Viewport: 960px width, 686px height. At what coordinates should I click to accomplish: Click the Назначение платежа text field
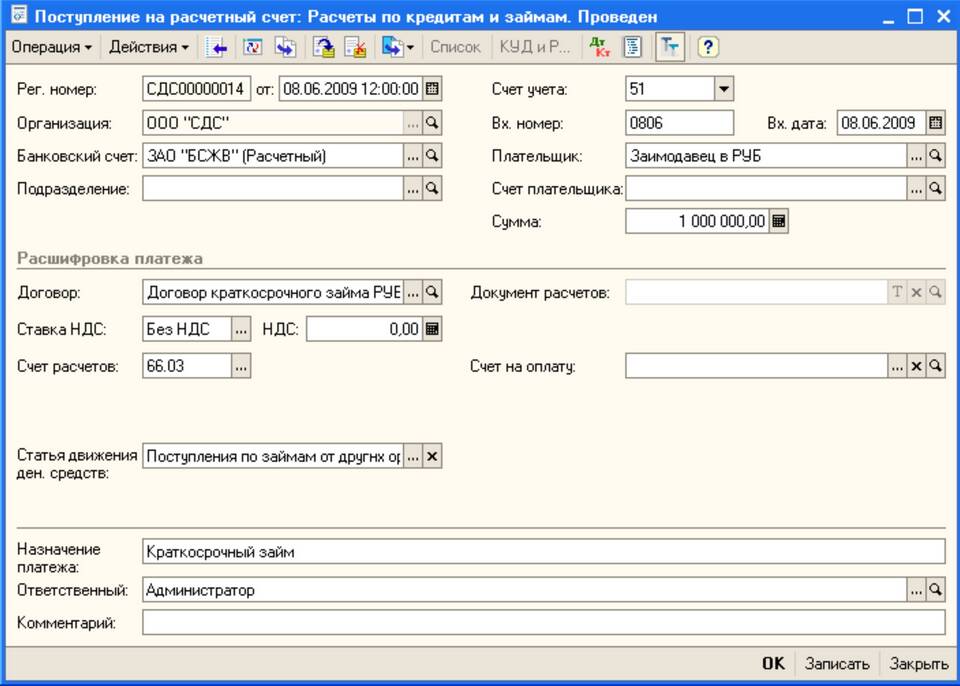pos(543,552)
